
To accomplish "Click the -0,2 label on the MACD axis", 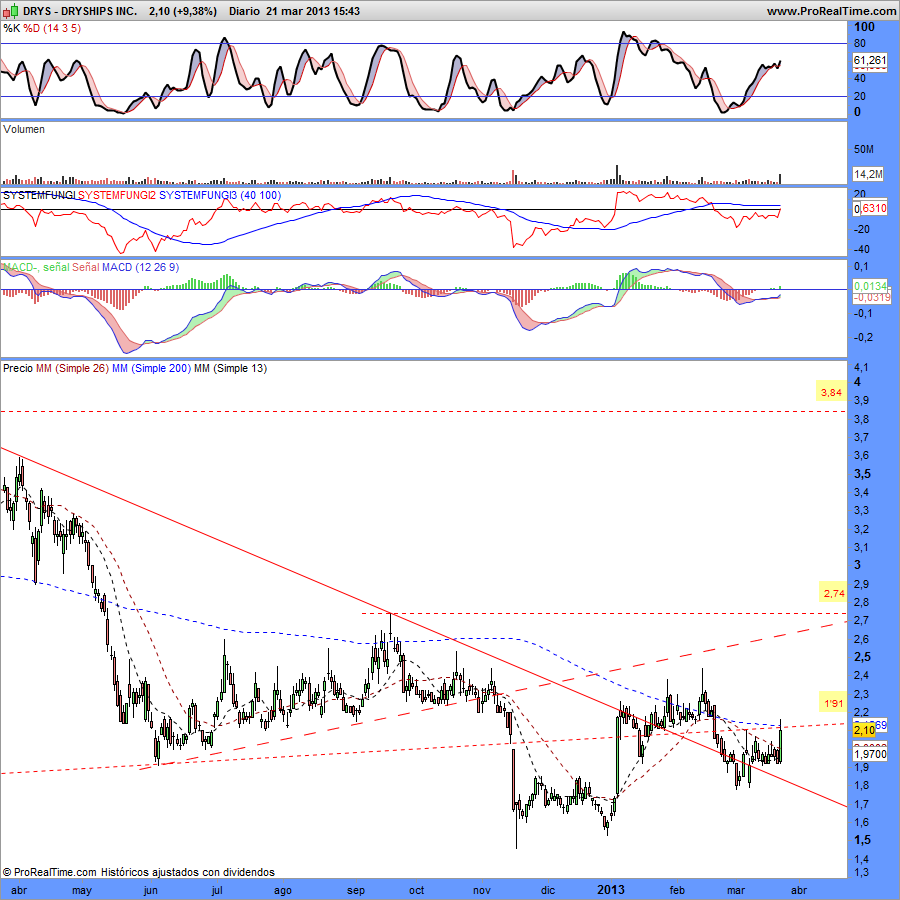I will pos(862,337).
